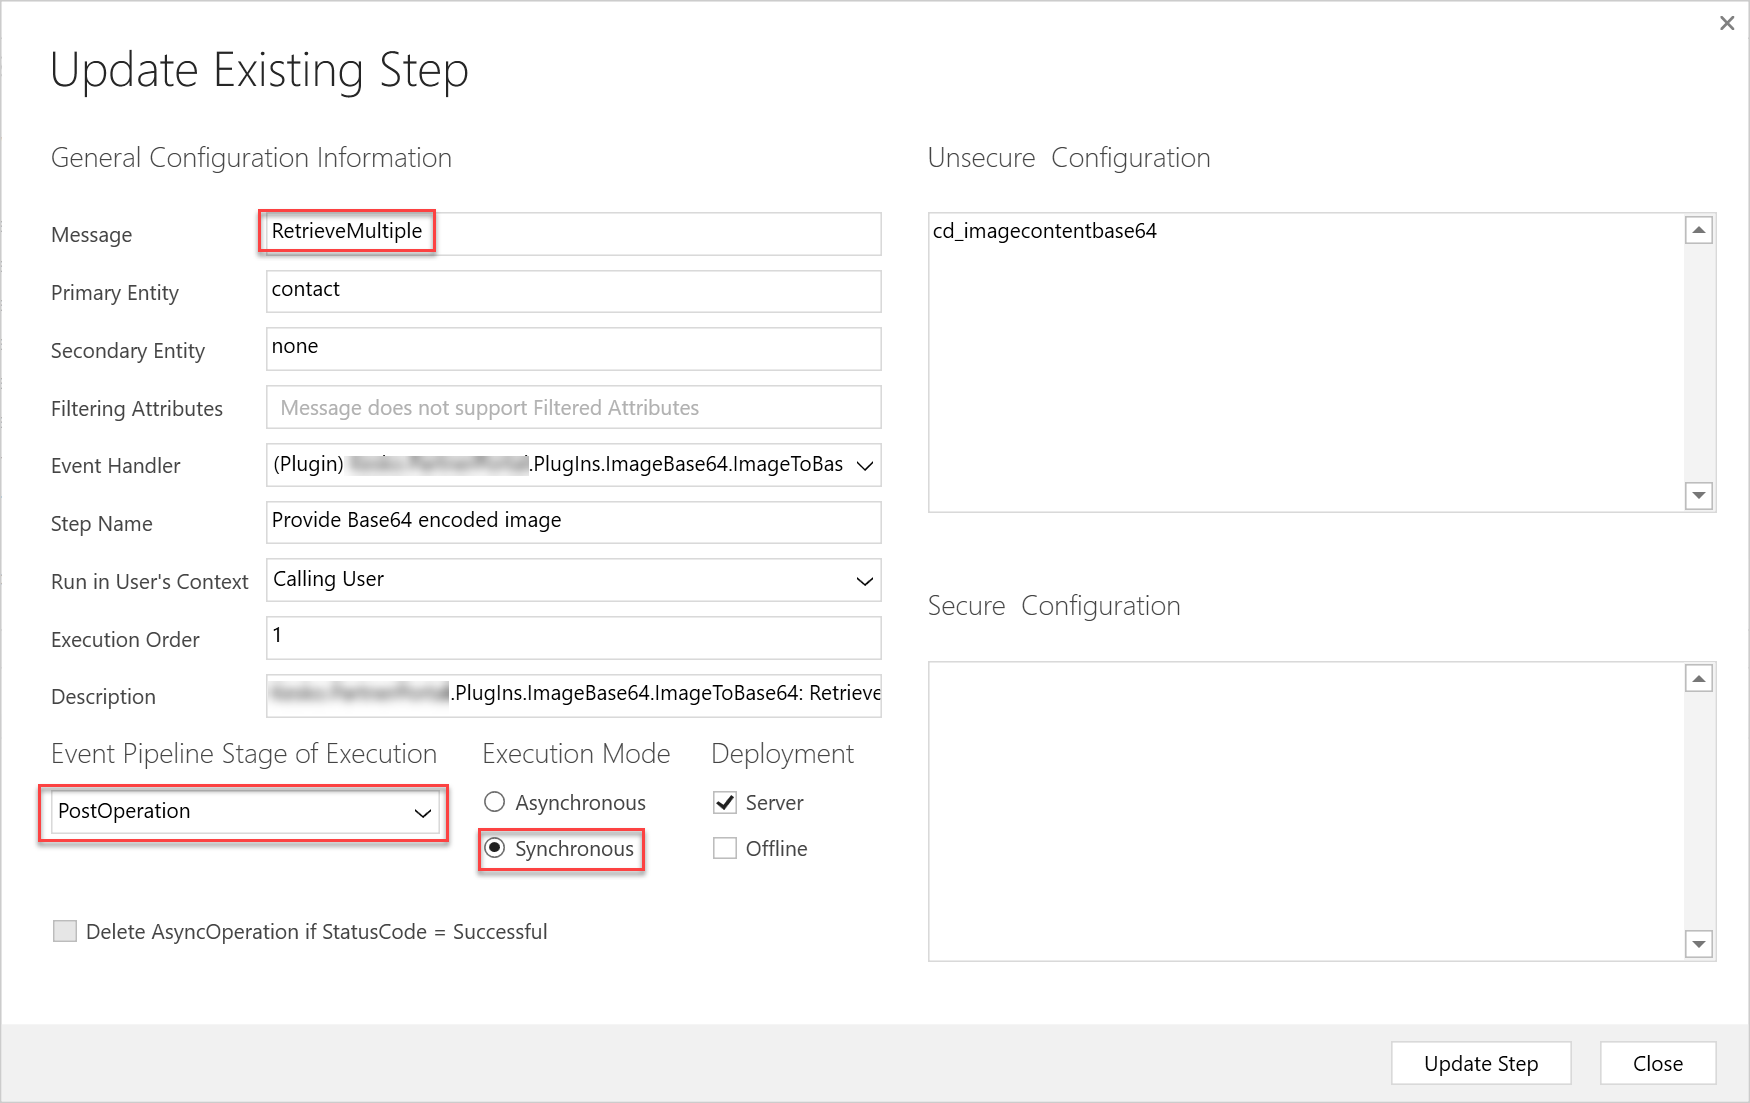Screen dimensions: 1750x1103
Task: Open the Run in User's Context dropdown
Action: tap(864, 580)
